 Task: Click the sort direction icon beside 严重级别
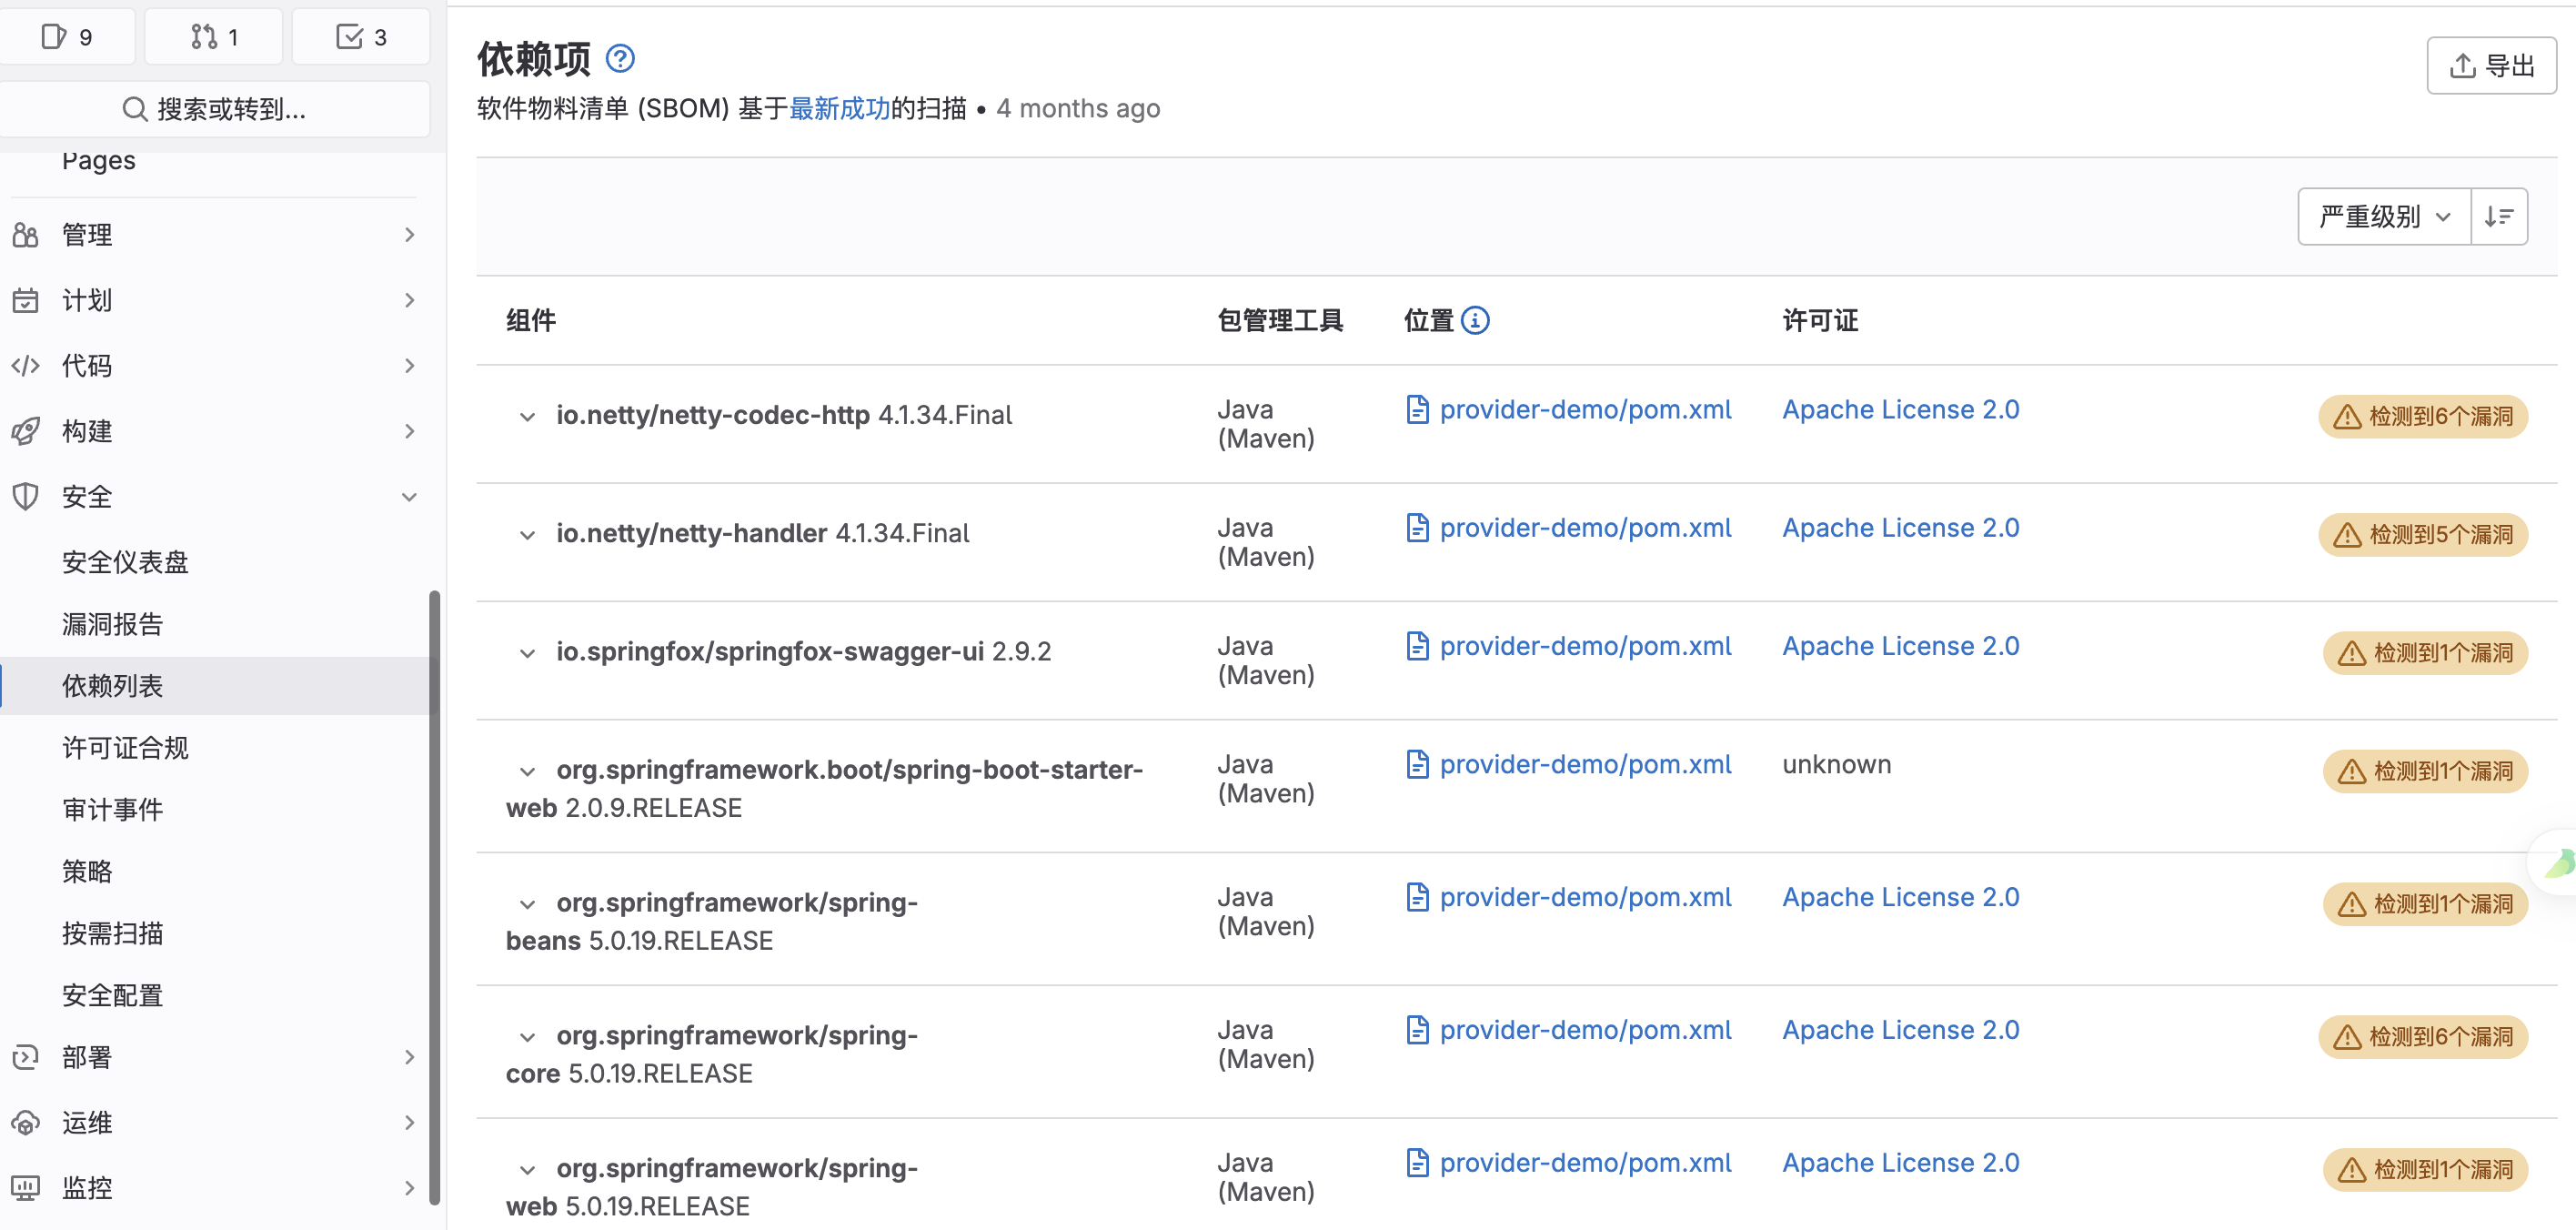coord(2499,216)
